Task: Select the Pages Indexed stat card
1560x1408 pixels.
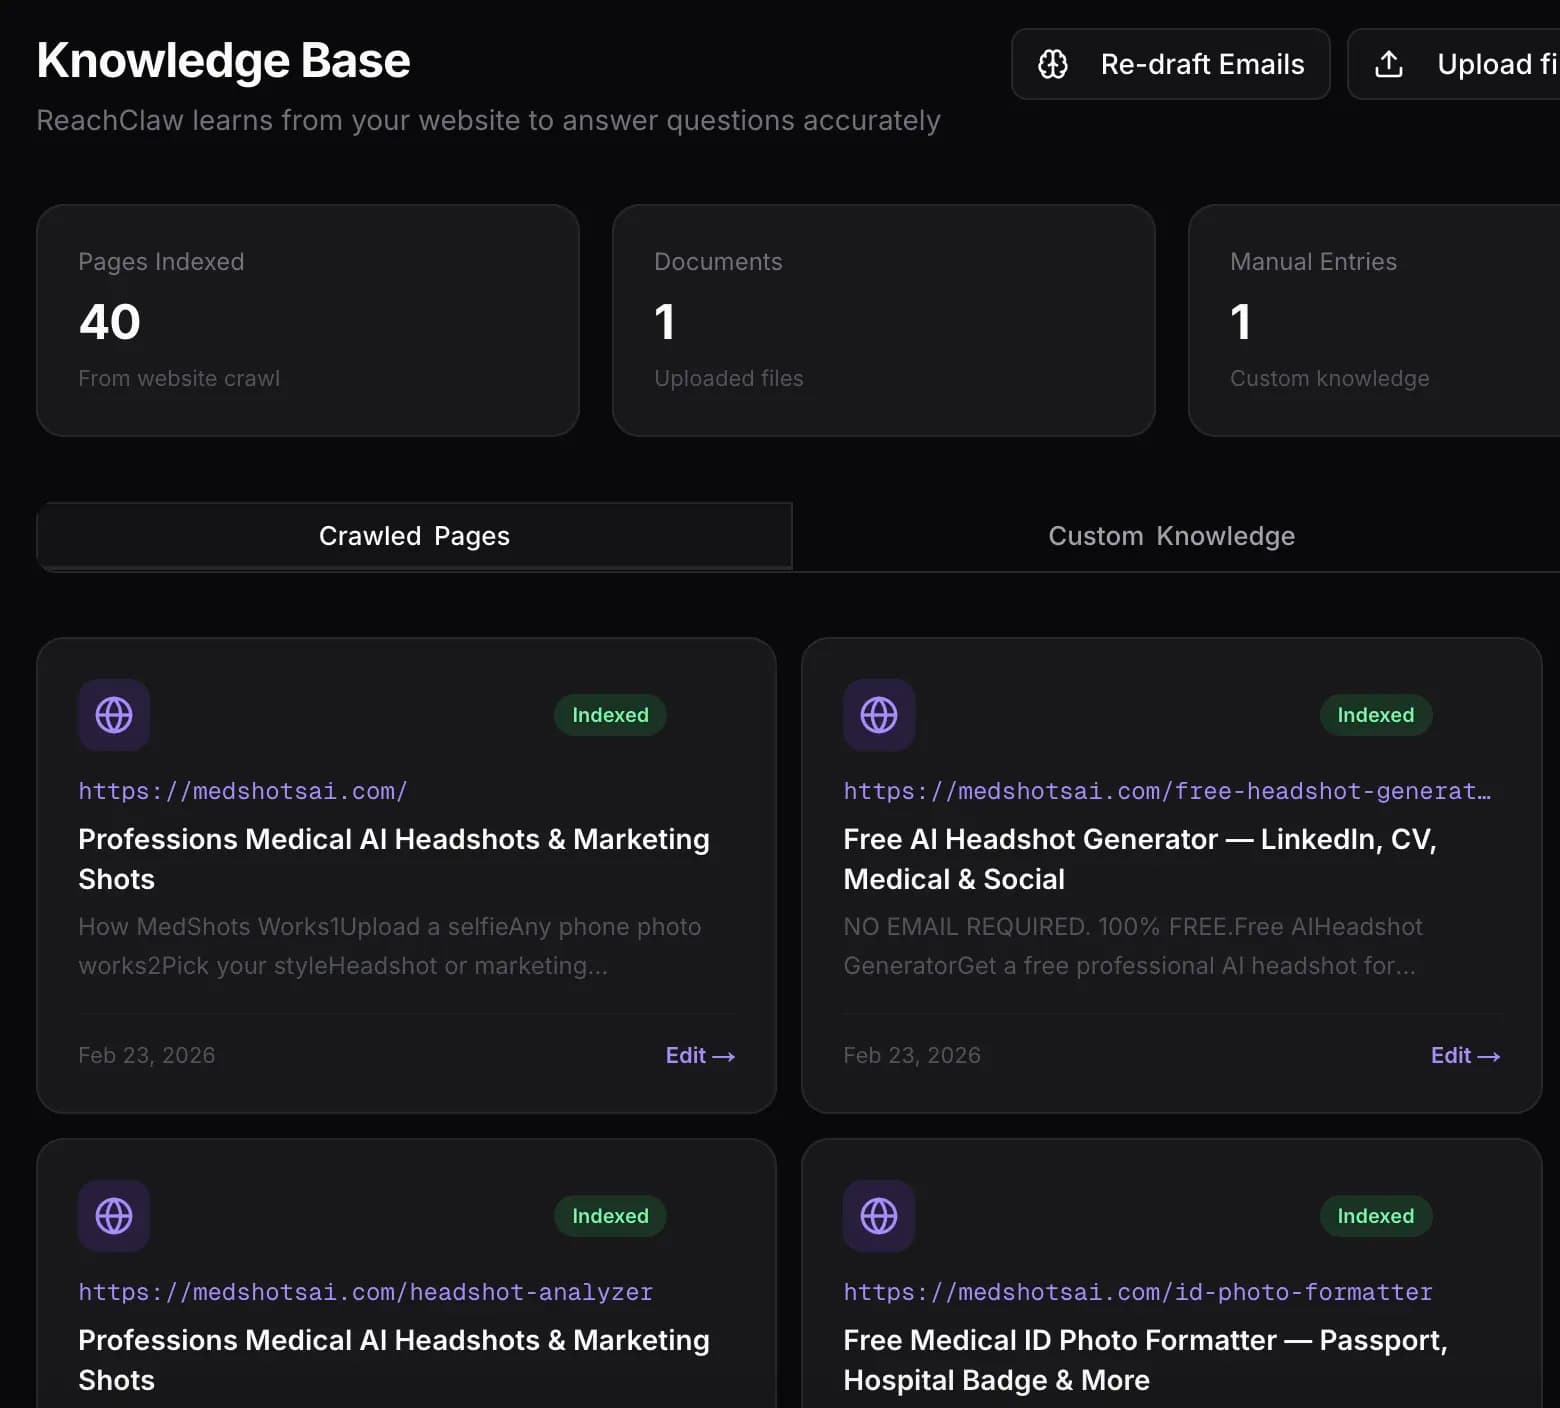Action: [x=308, y=320]
